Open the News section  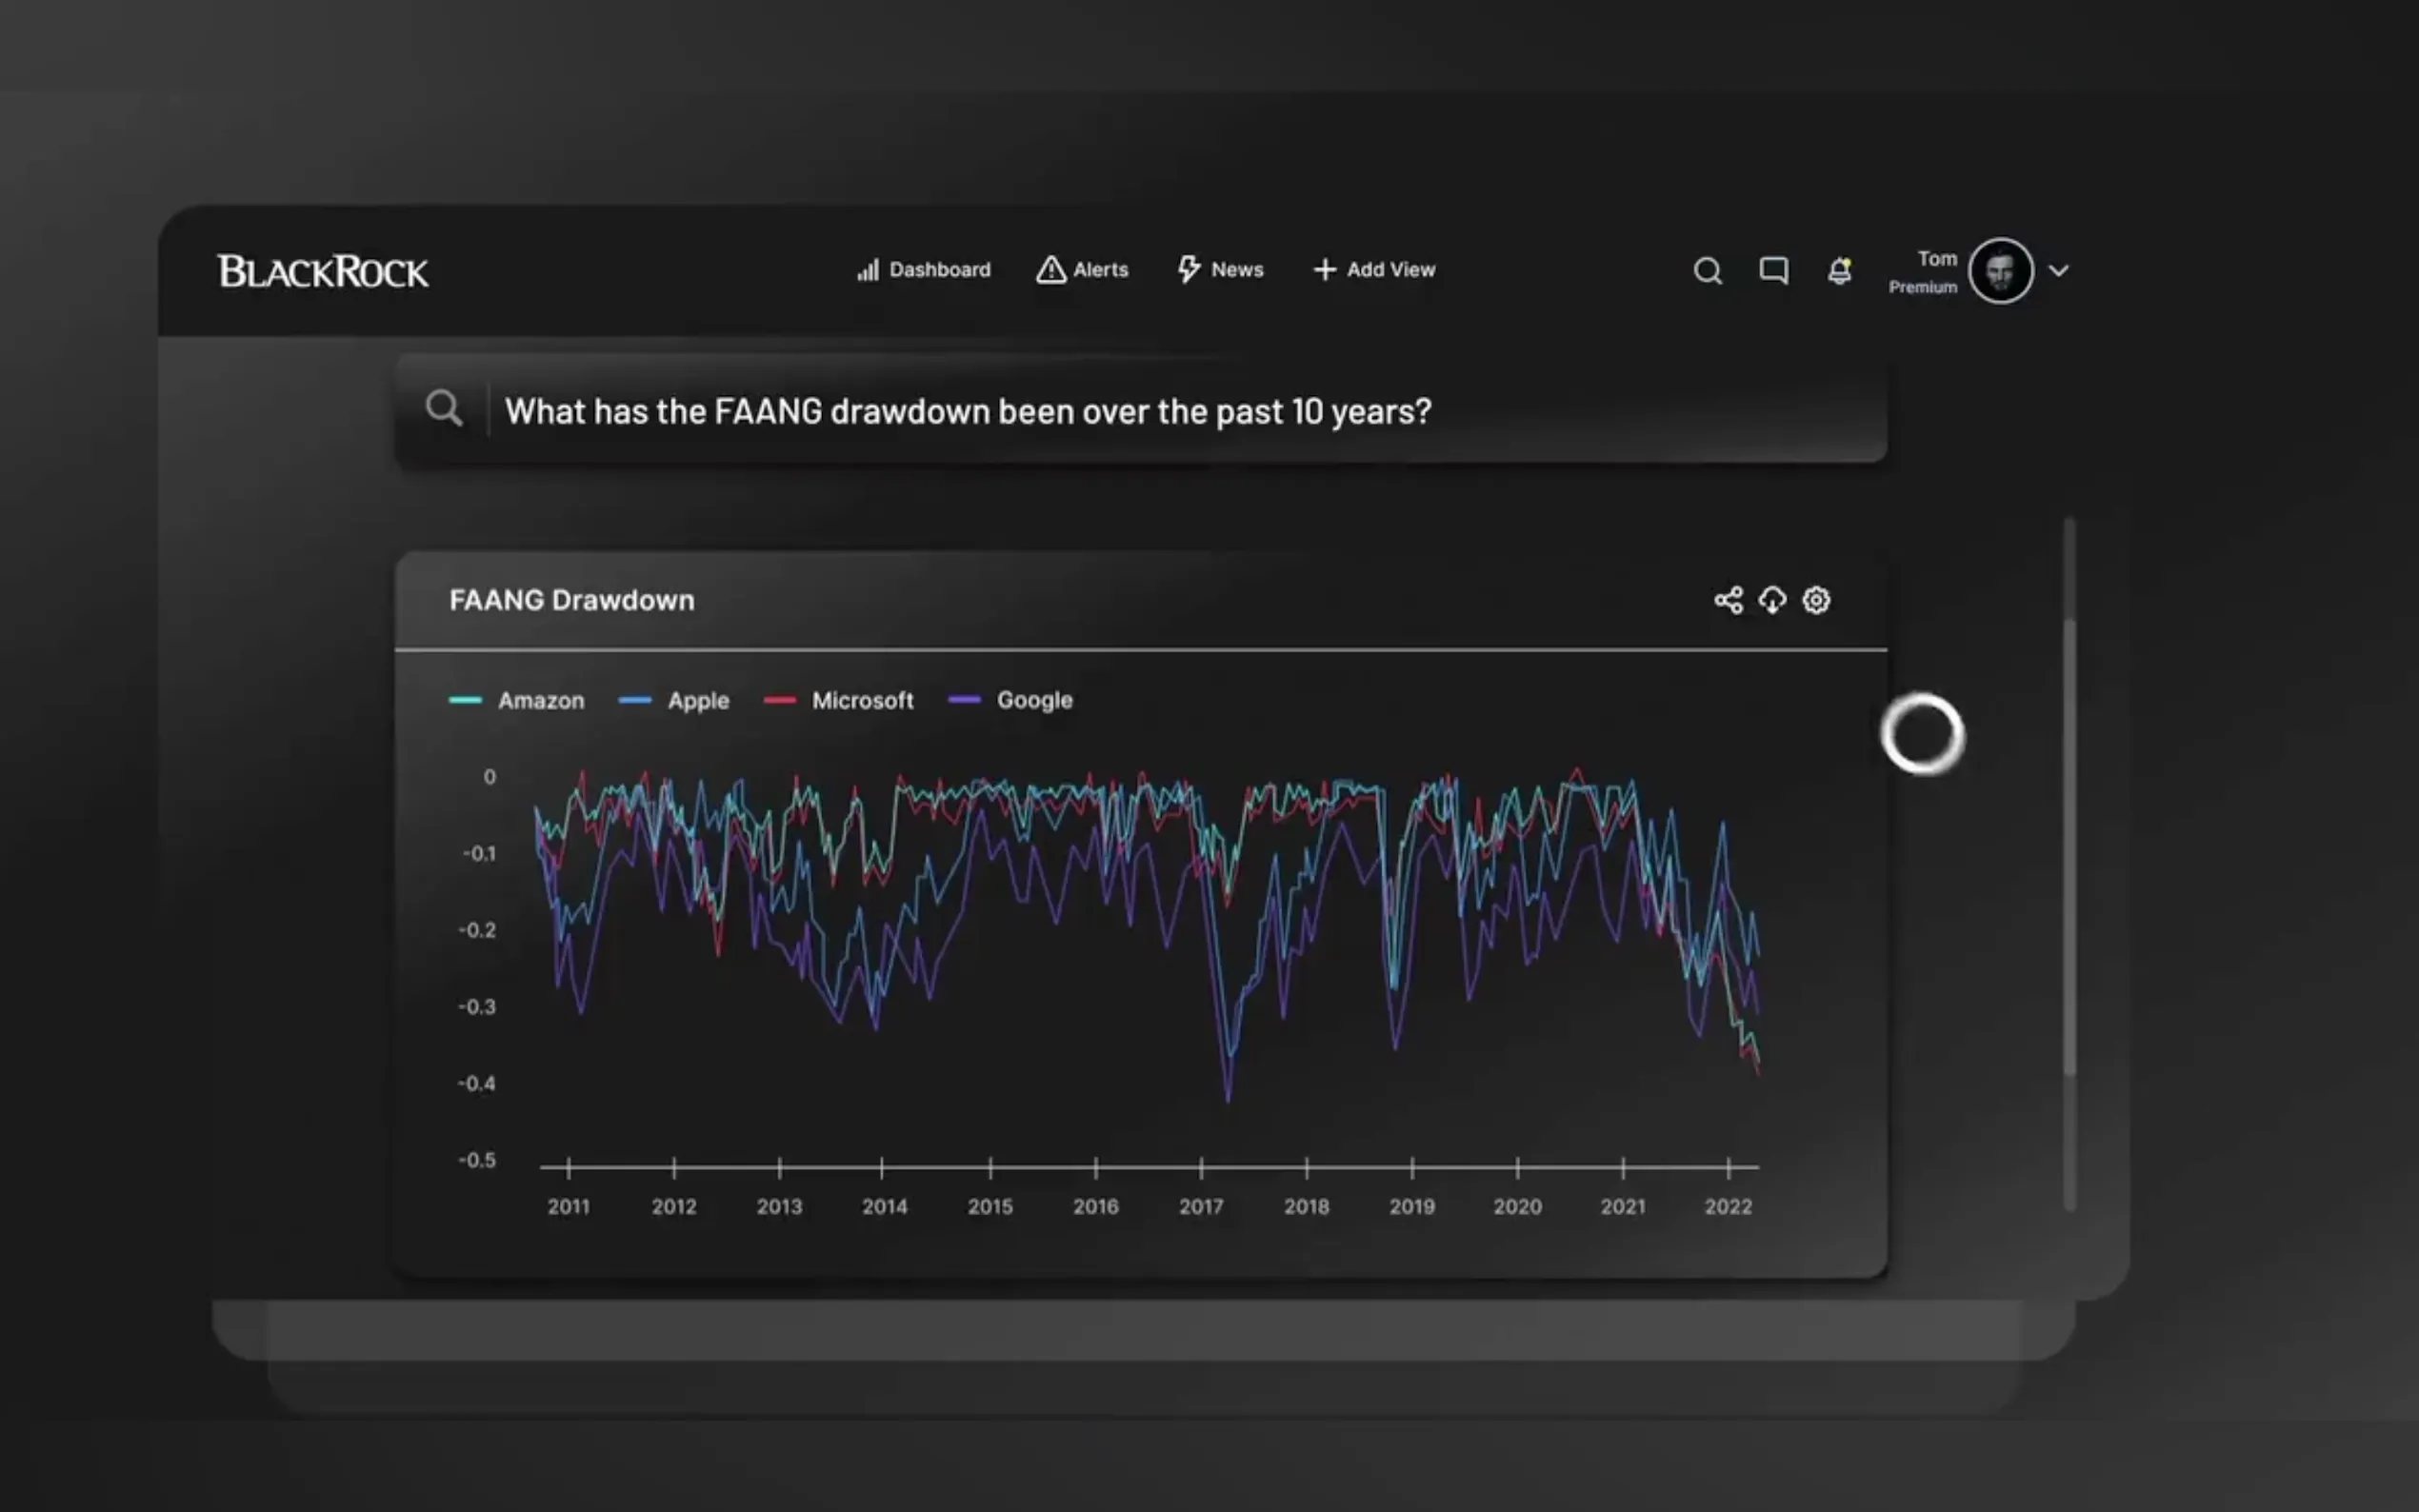1220,270
